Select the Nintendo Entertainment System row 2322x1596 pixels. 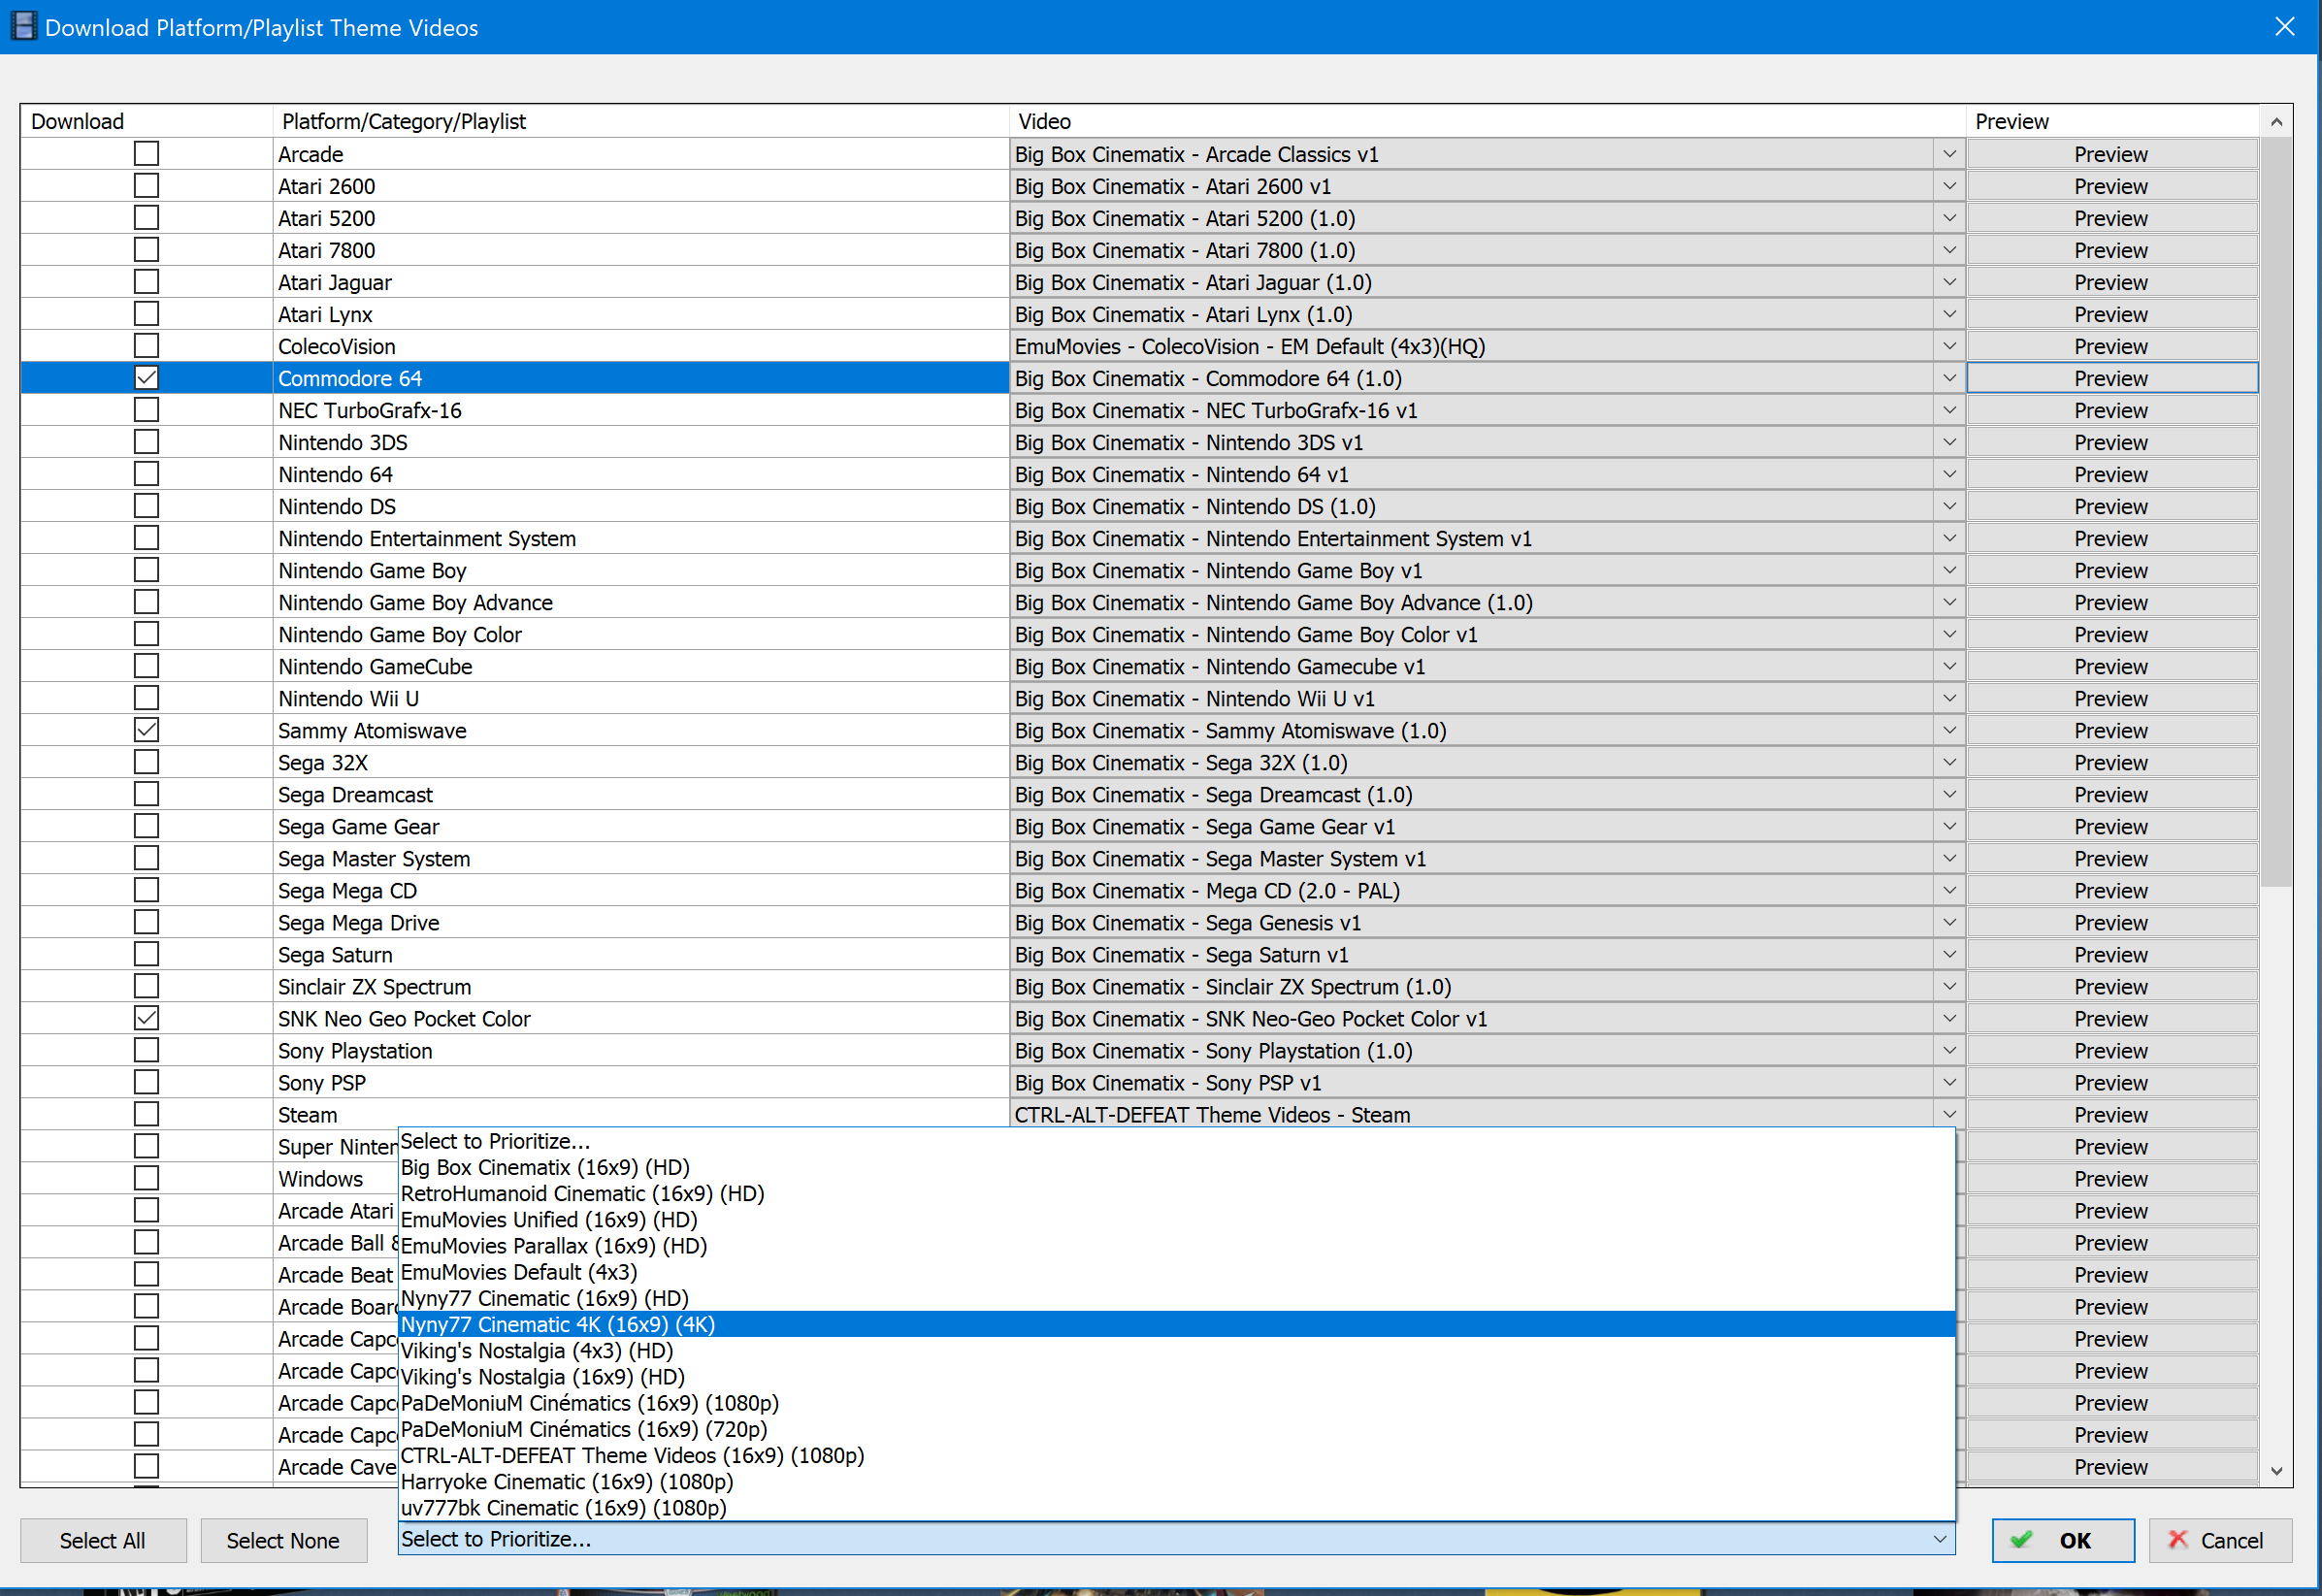(x=640, y=538)
